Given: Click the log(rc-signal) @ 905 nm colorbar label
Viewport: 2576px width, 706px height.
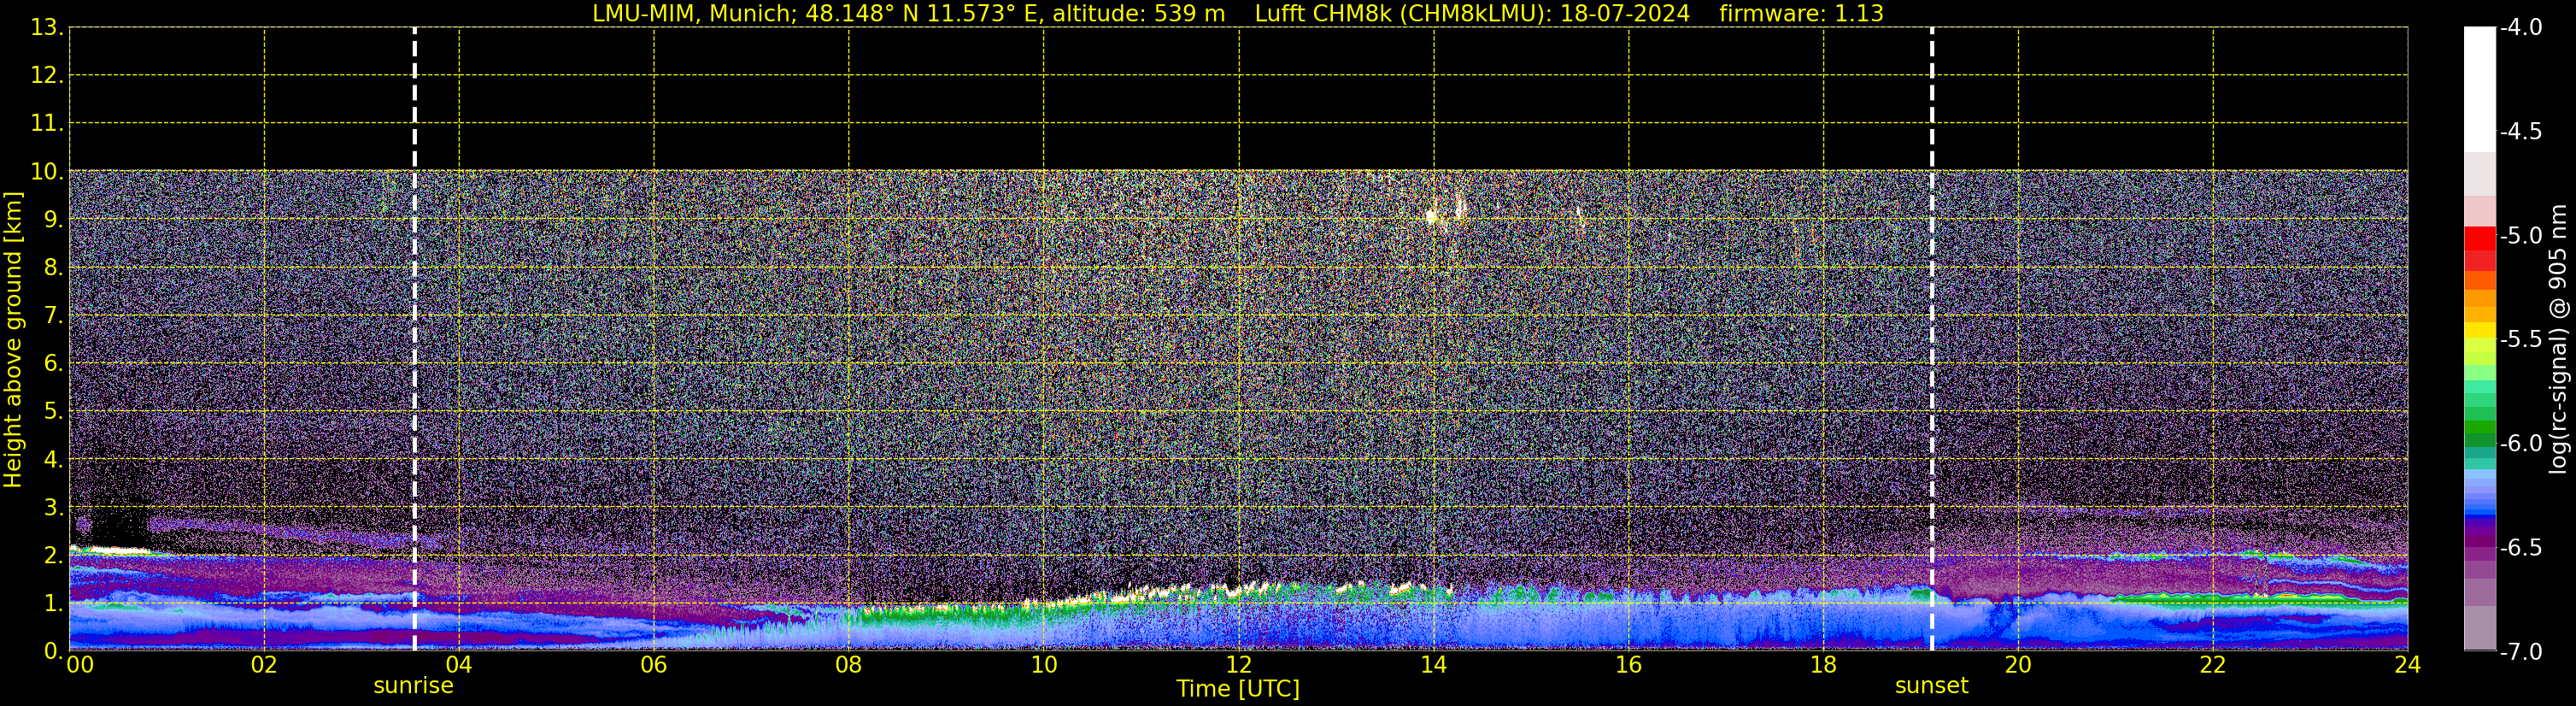Looking at the screenshot, I should (2558, 339).
